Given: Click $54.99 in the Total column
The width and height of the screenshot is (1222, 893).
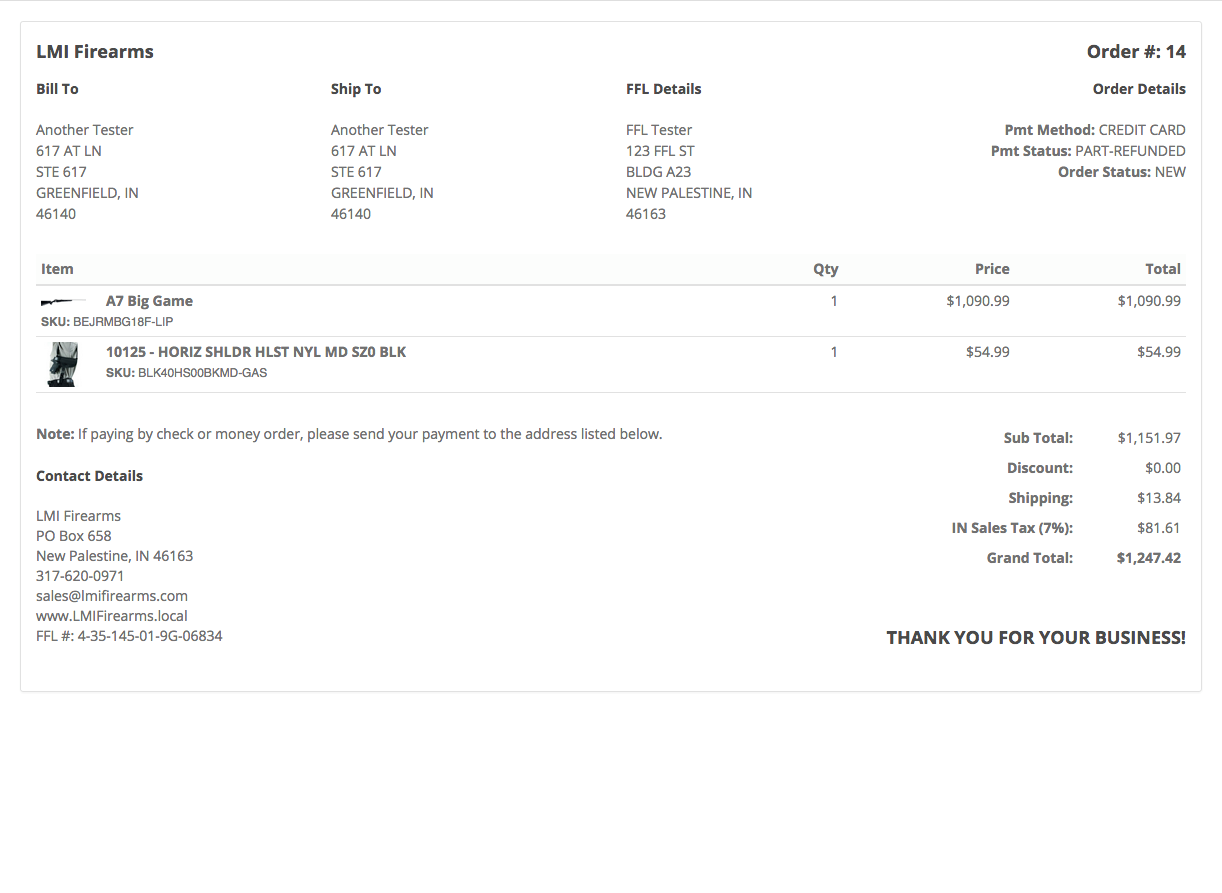Looking at the screenshot, I should click(1159, 352).
